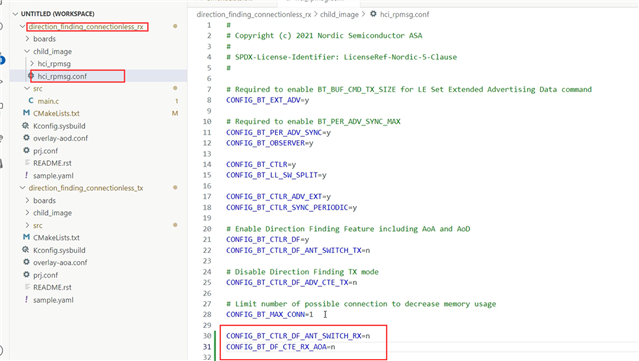Collapse direction_finding_connectionless_rx folder chevron
This screenshot has width=639, height=361.
(22, 26)
